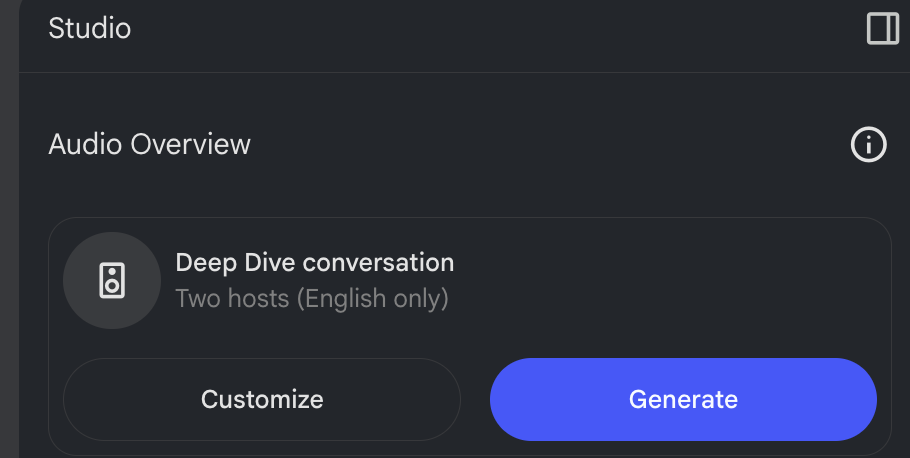Generate the Deep Dive audio overview
The image size is (910, 458).
(683, 399)
